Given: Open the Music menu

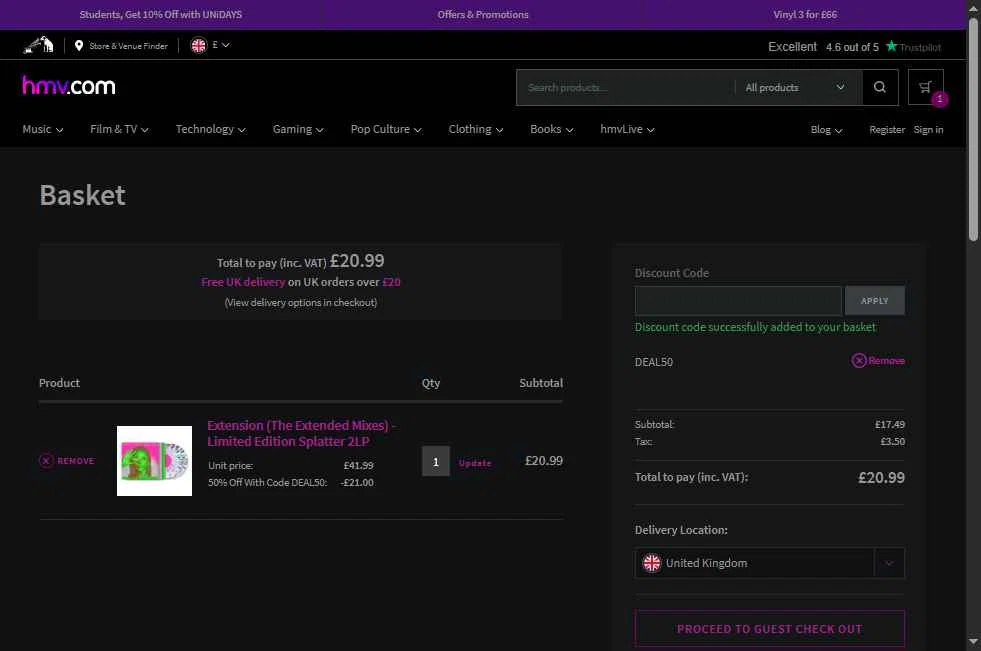Looking at the screenshot, I should pos(43,129).
